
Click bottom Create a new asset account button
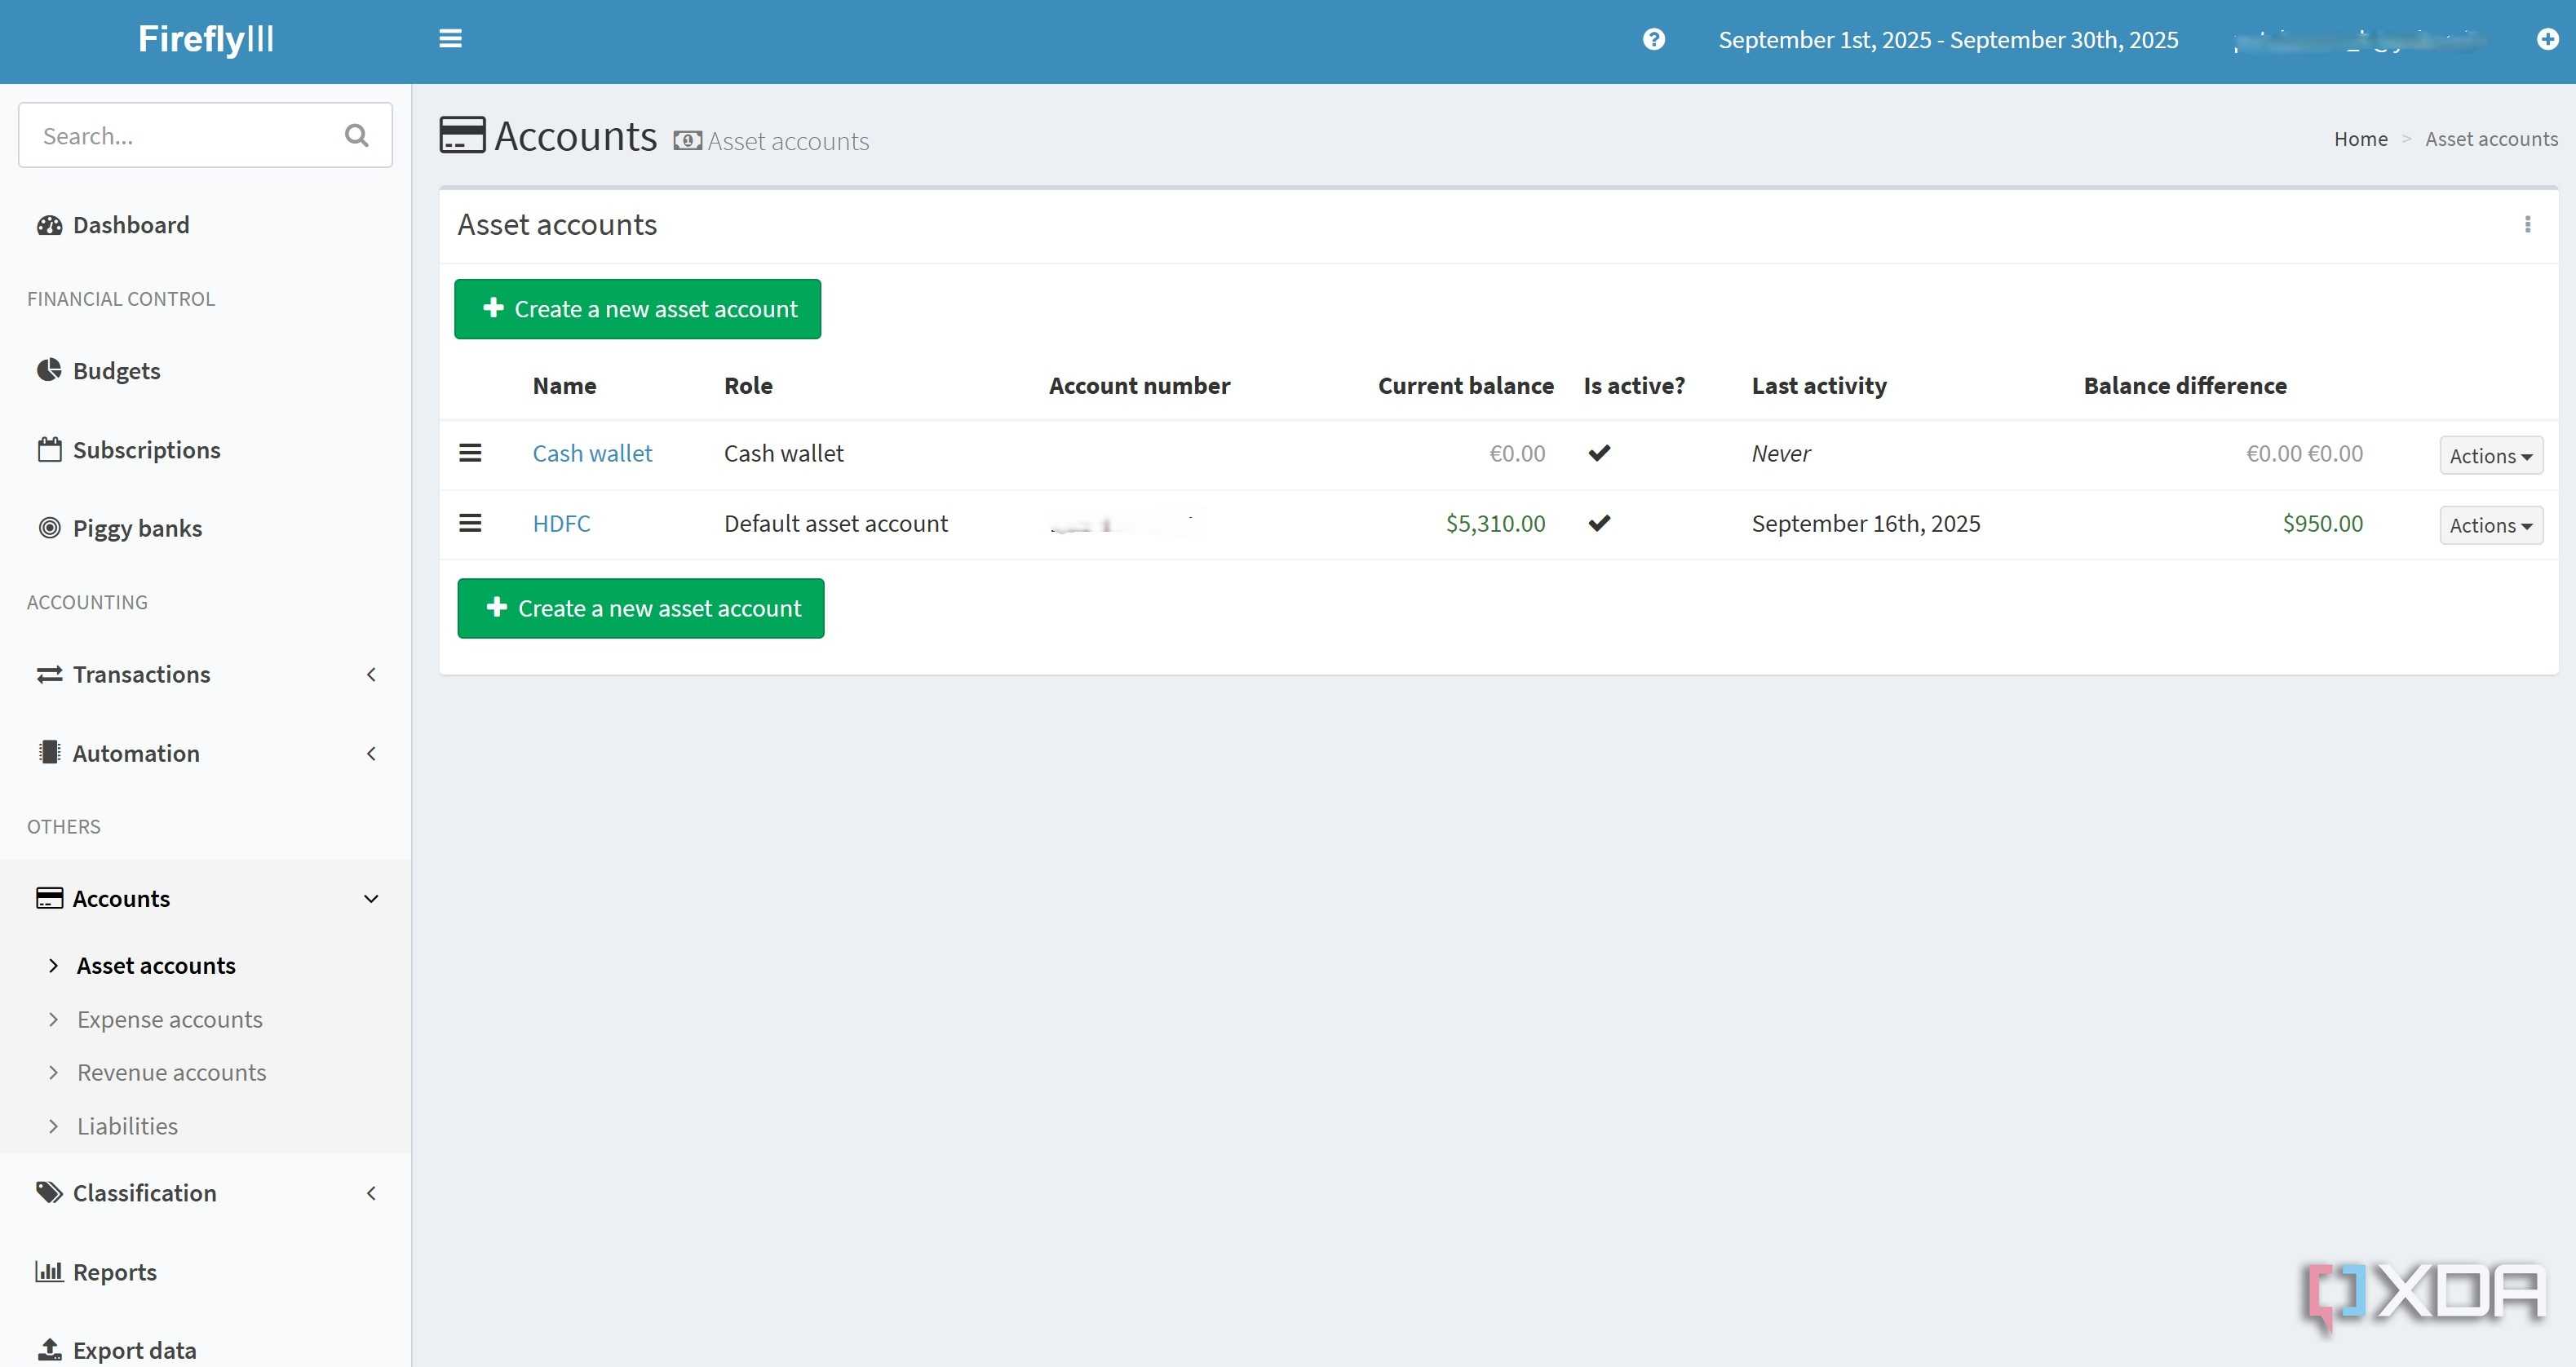[x=640, y=608]
